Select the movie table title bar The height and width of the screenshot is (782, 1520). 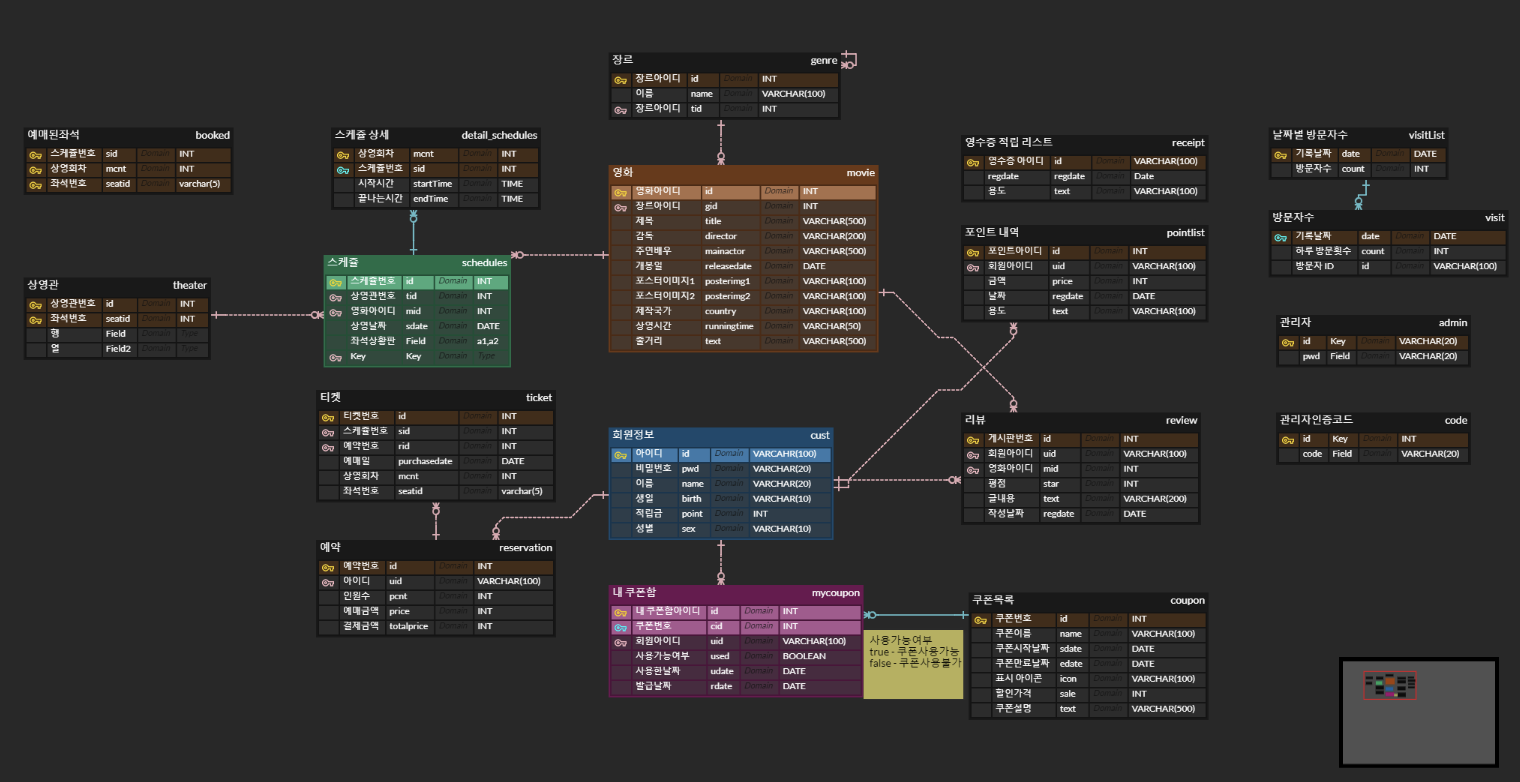coord(740,172)
